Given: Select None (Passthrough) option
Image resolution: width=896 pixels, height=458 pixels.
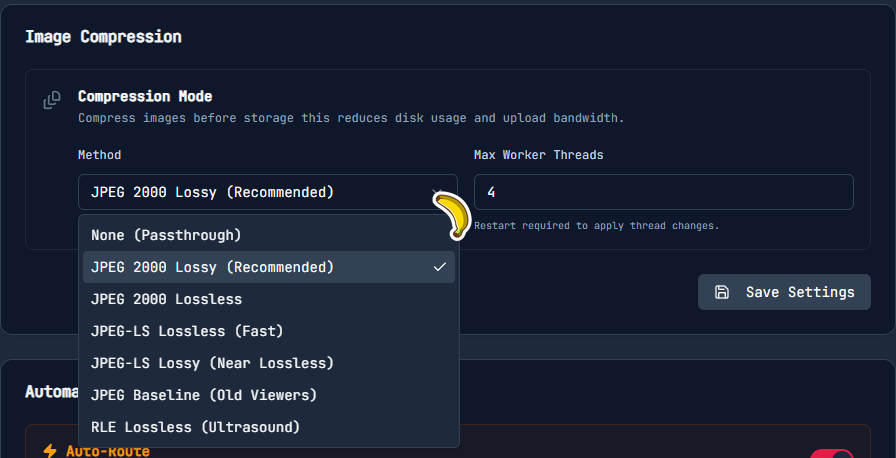Looking at the screenshot, I should click(166, 235).
